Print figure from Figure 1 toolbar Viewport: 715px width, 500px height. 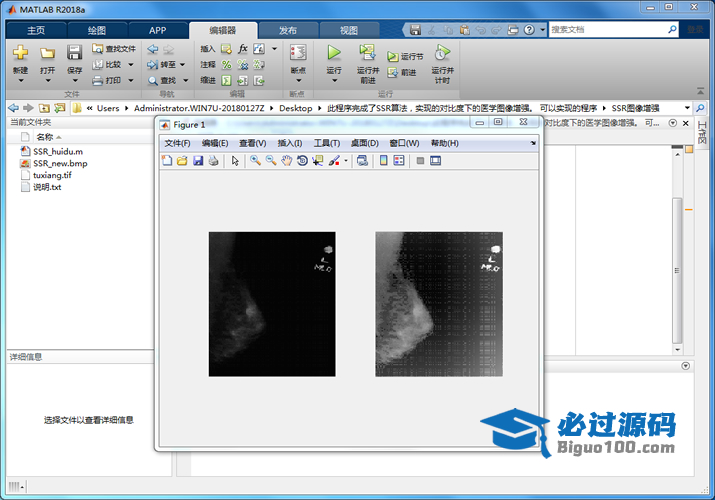(213, 160)
